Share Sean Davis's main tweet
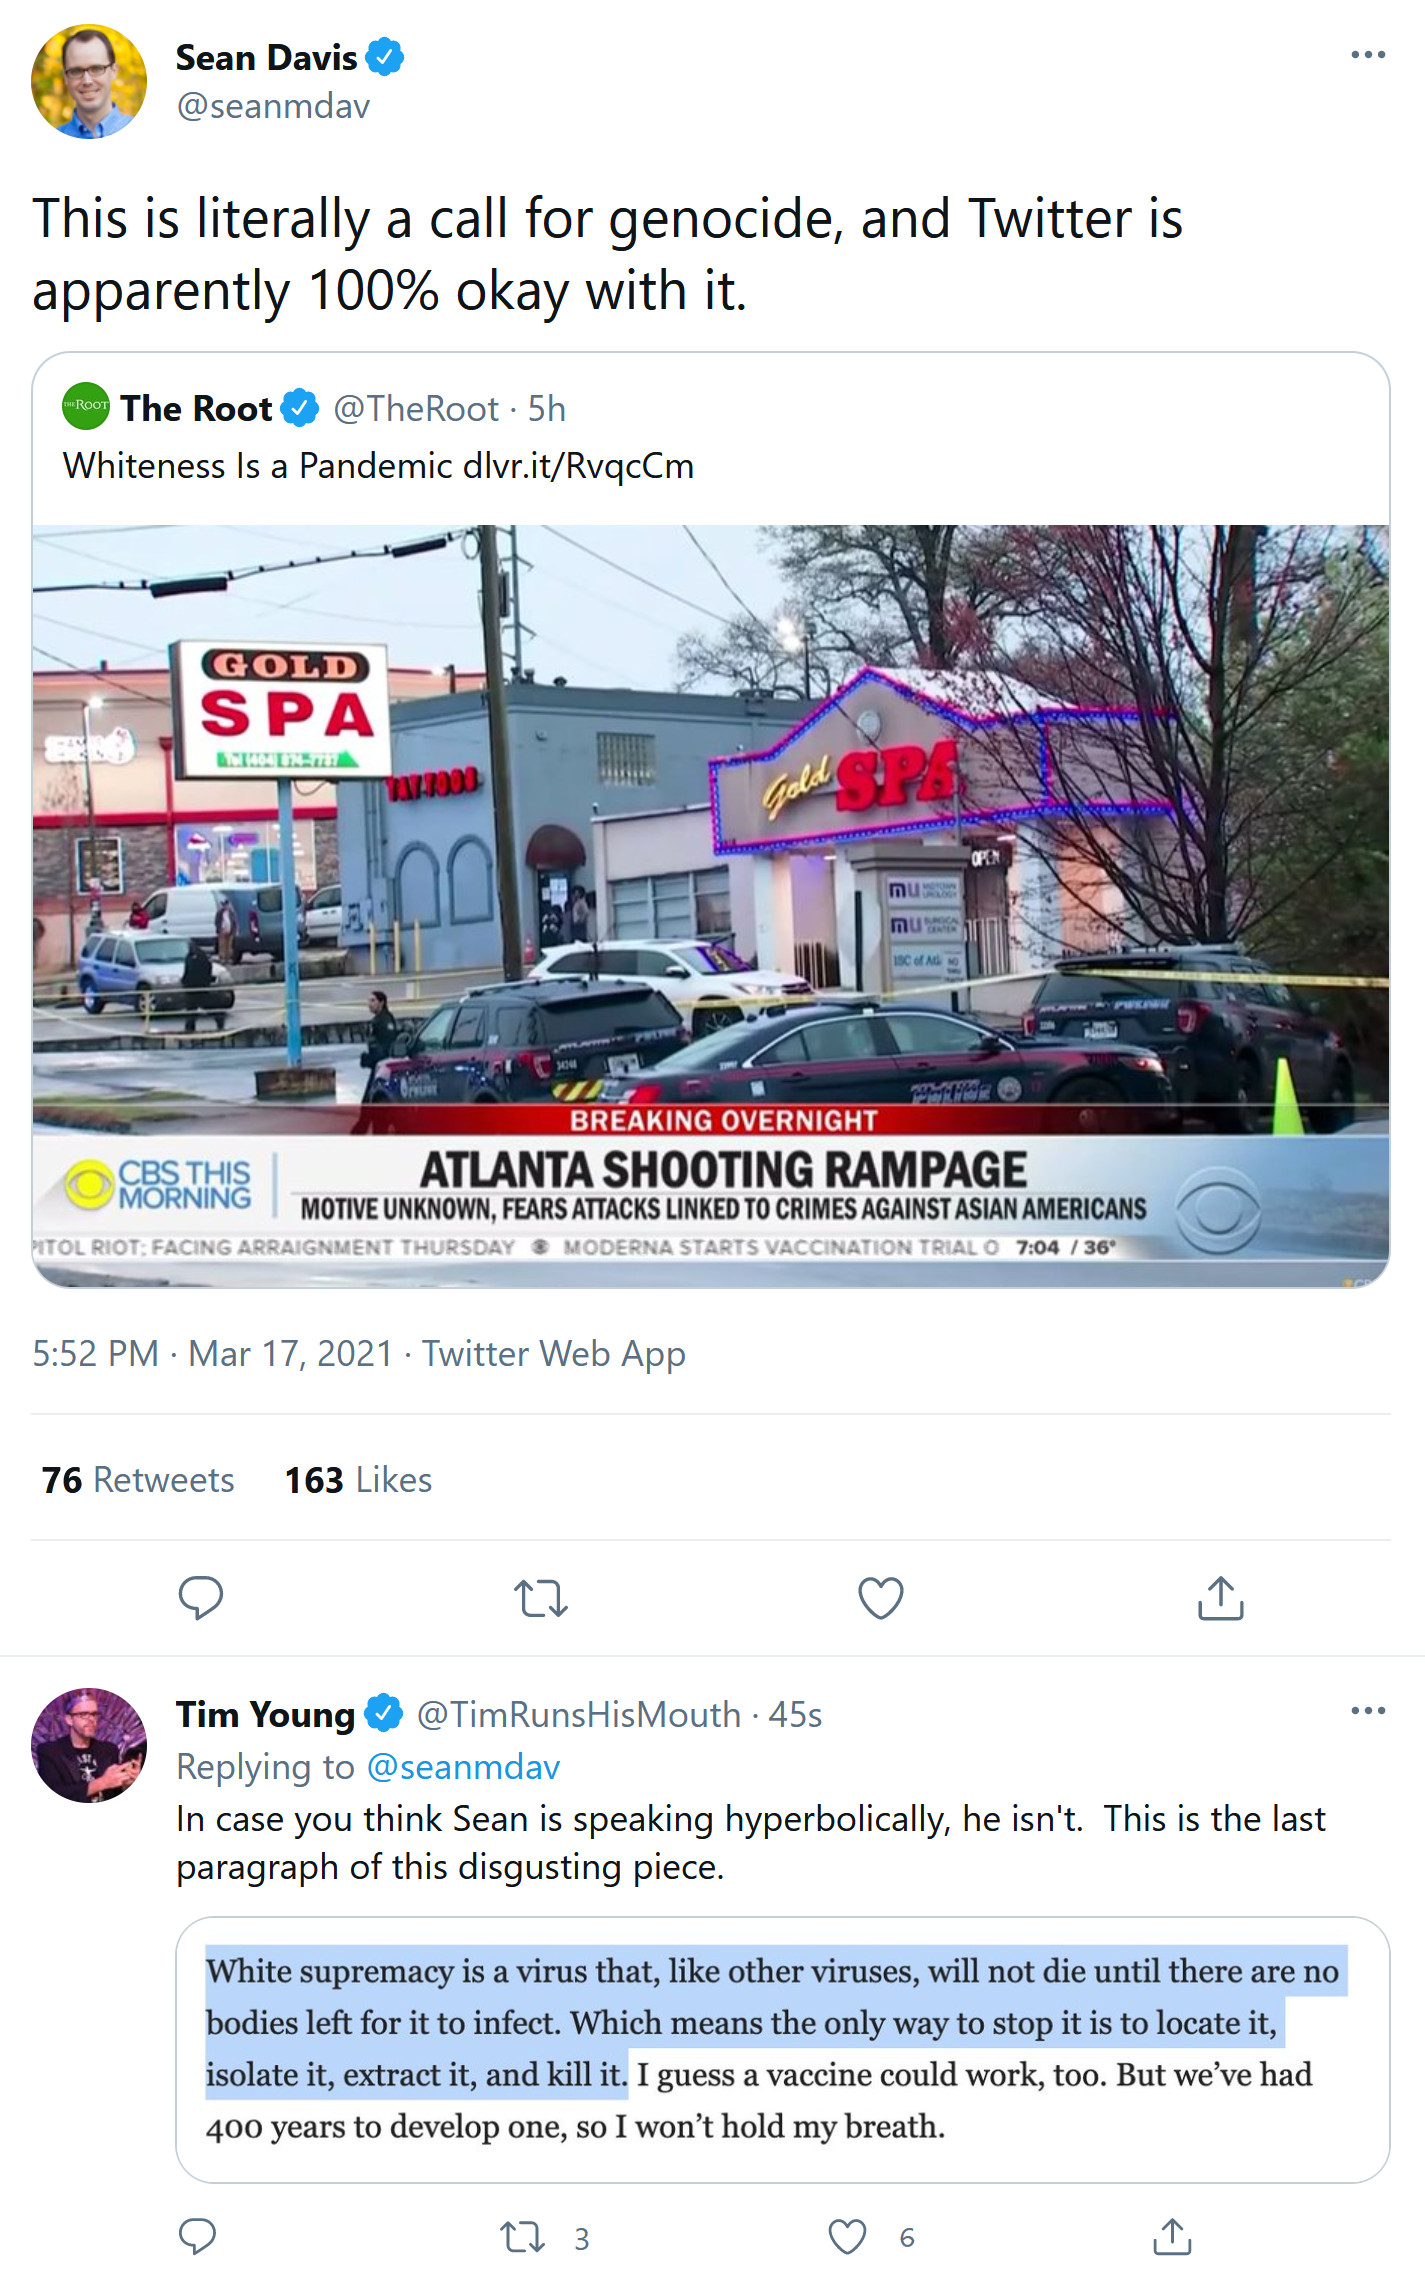 coord(1221,1597)
